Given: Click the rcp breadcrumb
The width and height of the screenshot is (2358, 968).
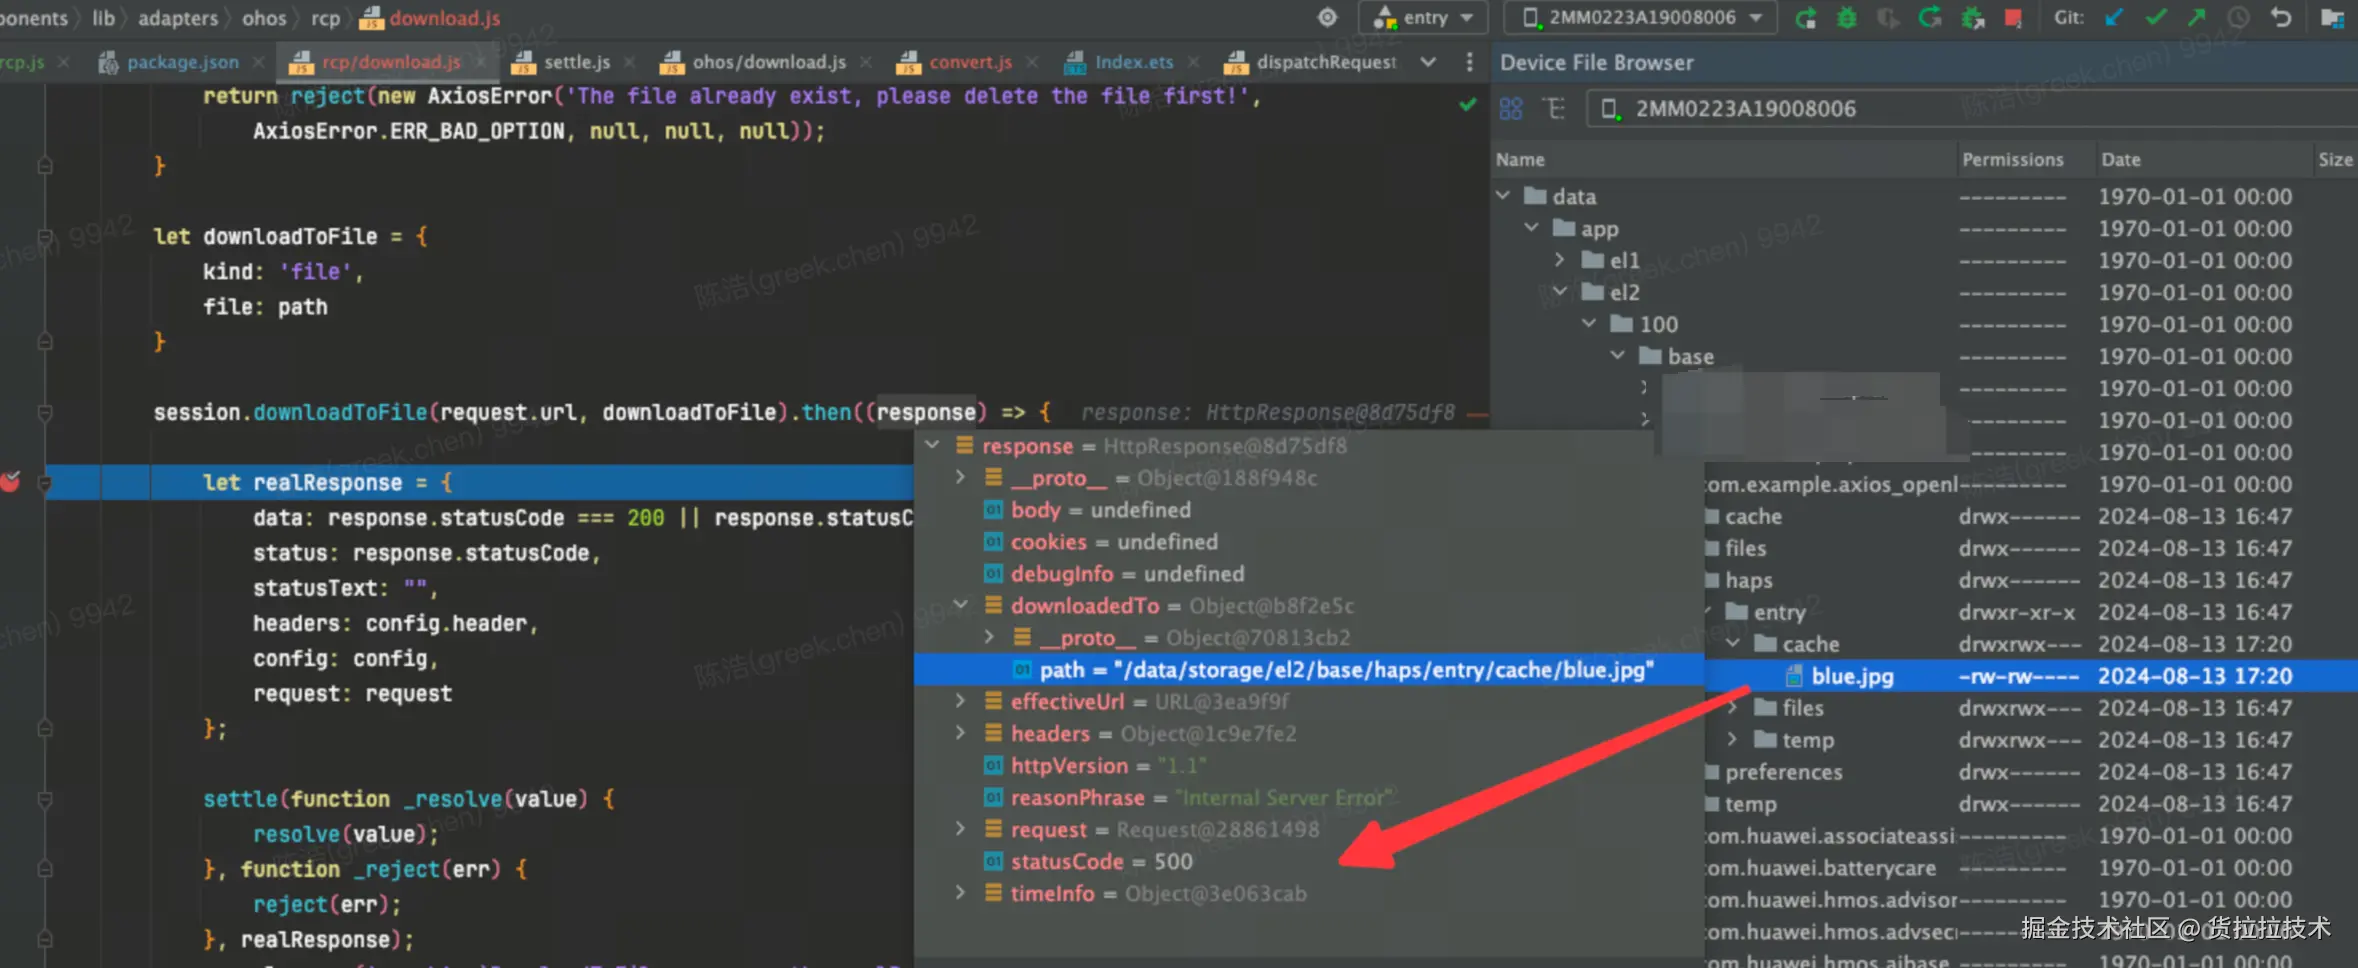Looking at the screenshot, I should point(325,18).
